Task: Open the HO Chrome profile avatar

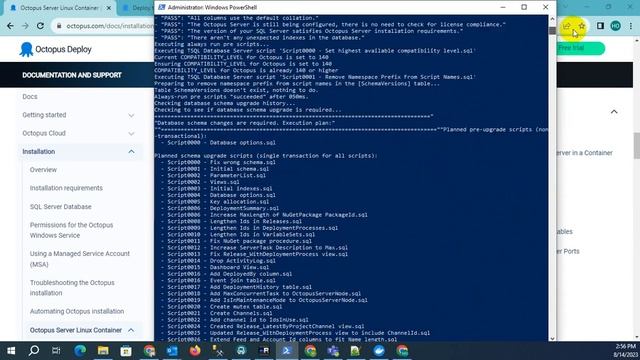Action: pyautogui.click(x=616, y=26)
